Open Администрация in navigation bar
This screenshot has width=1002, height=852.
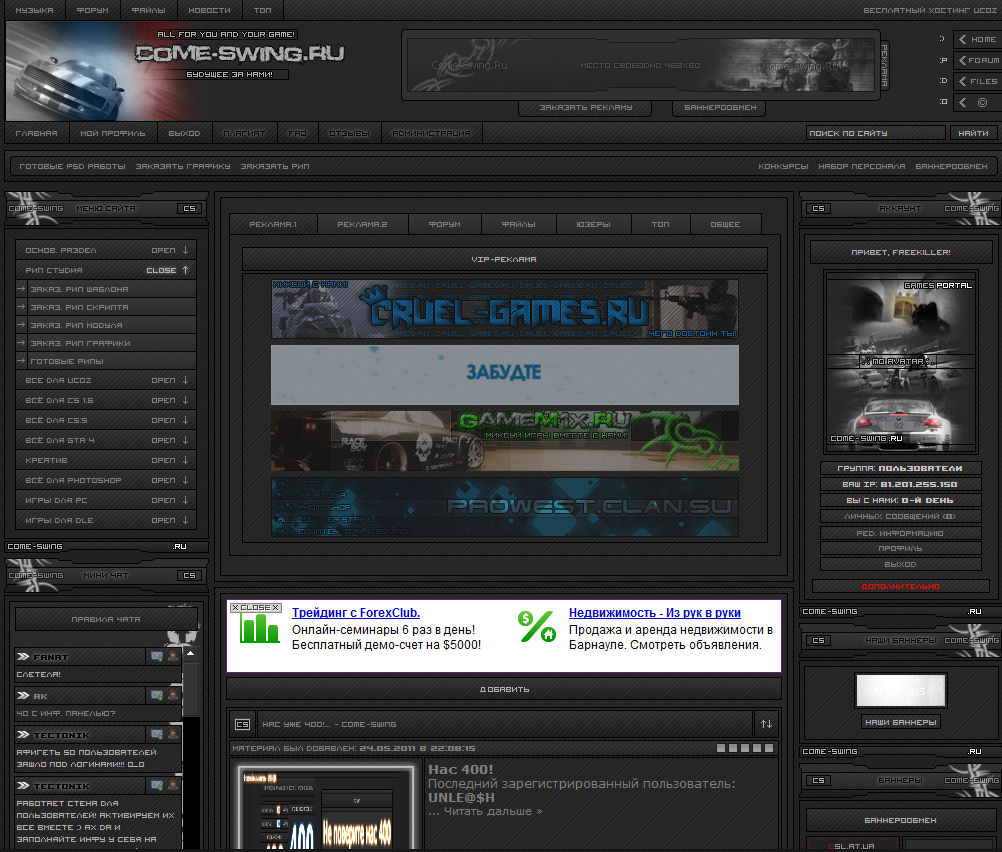(431, 133)
